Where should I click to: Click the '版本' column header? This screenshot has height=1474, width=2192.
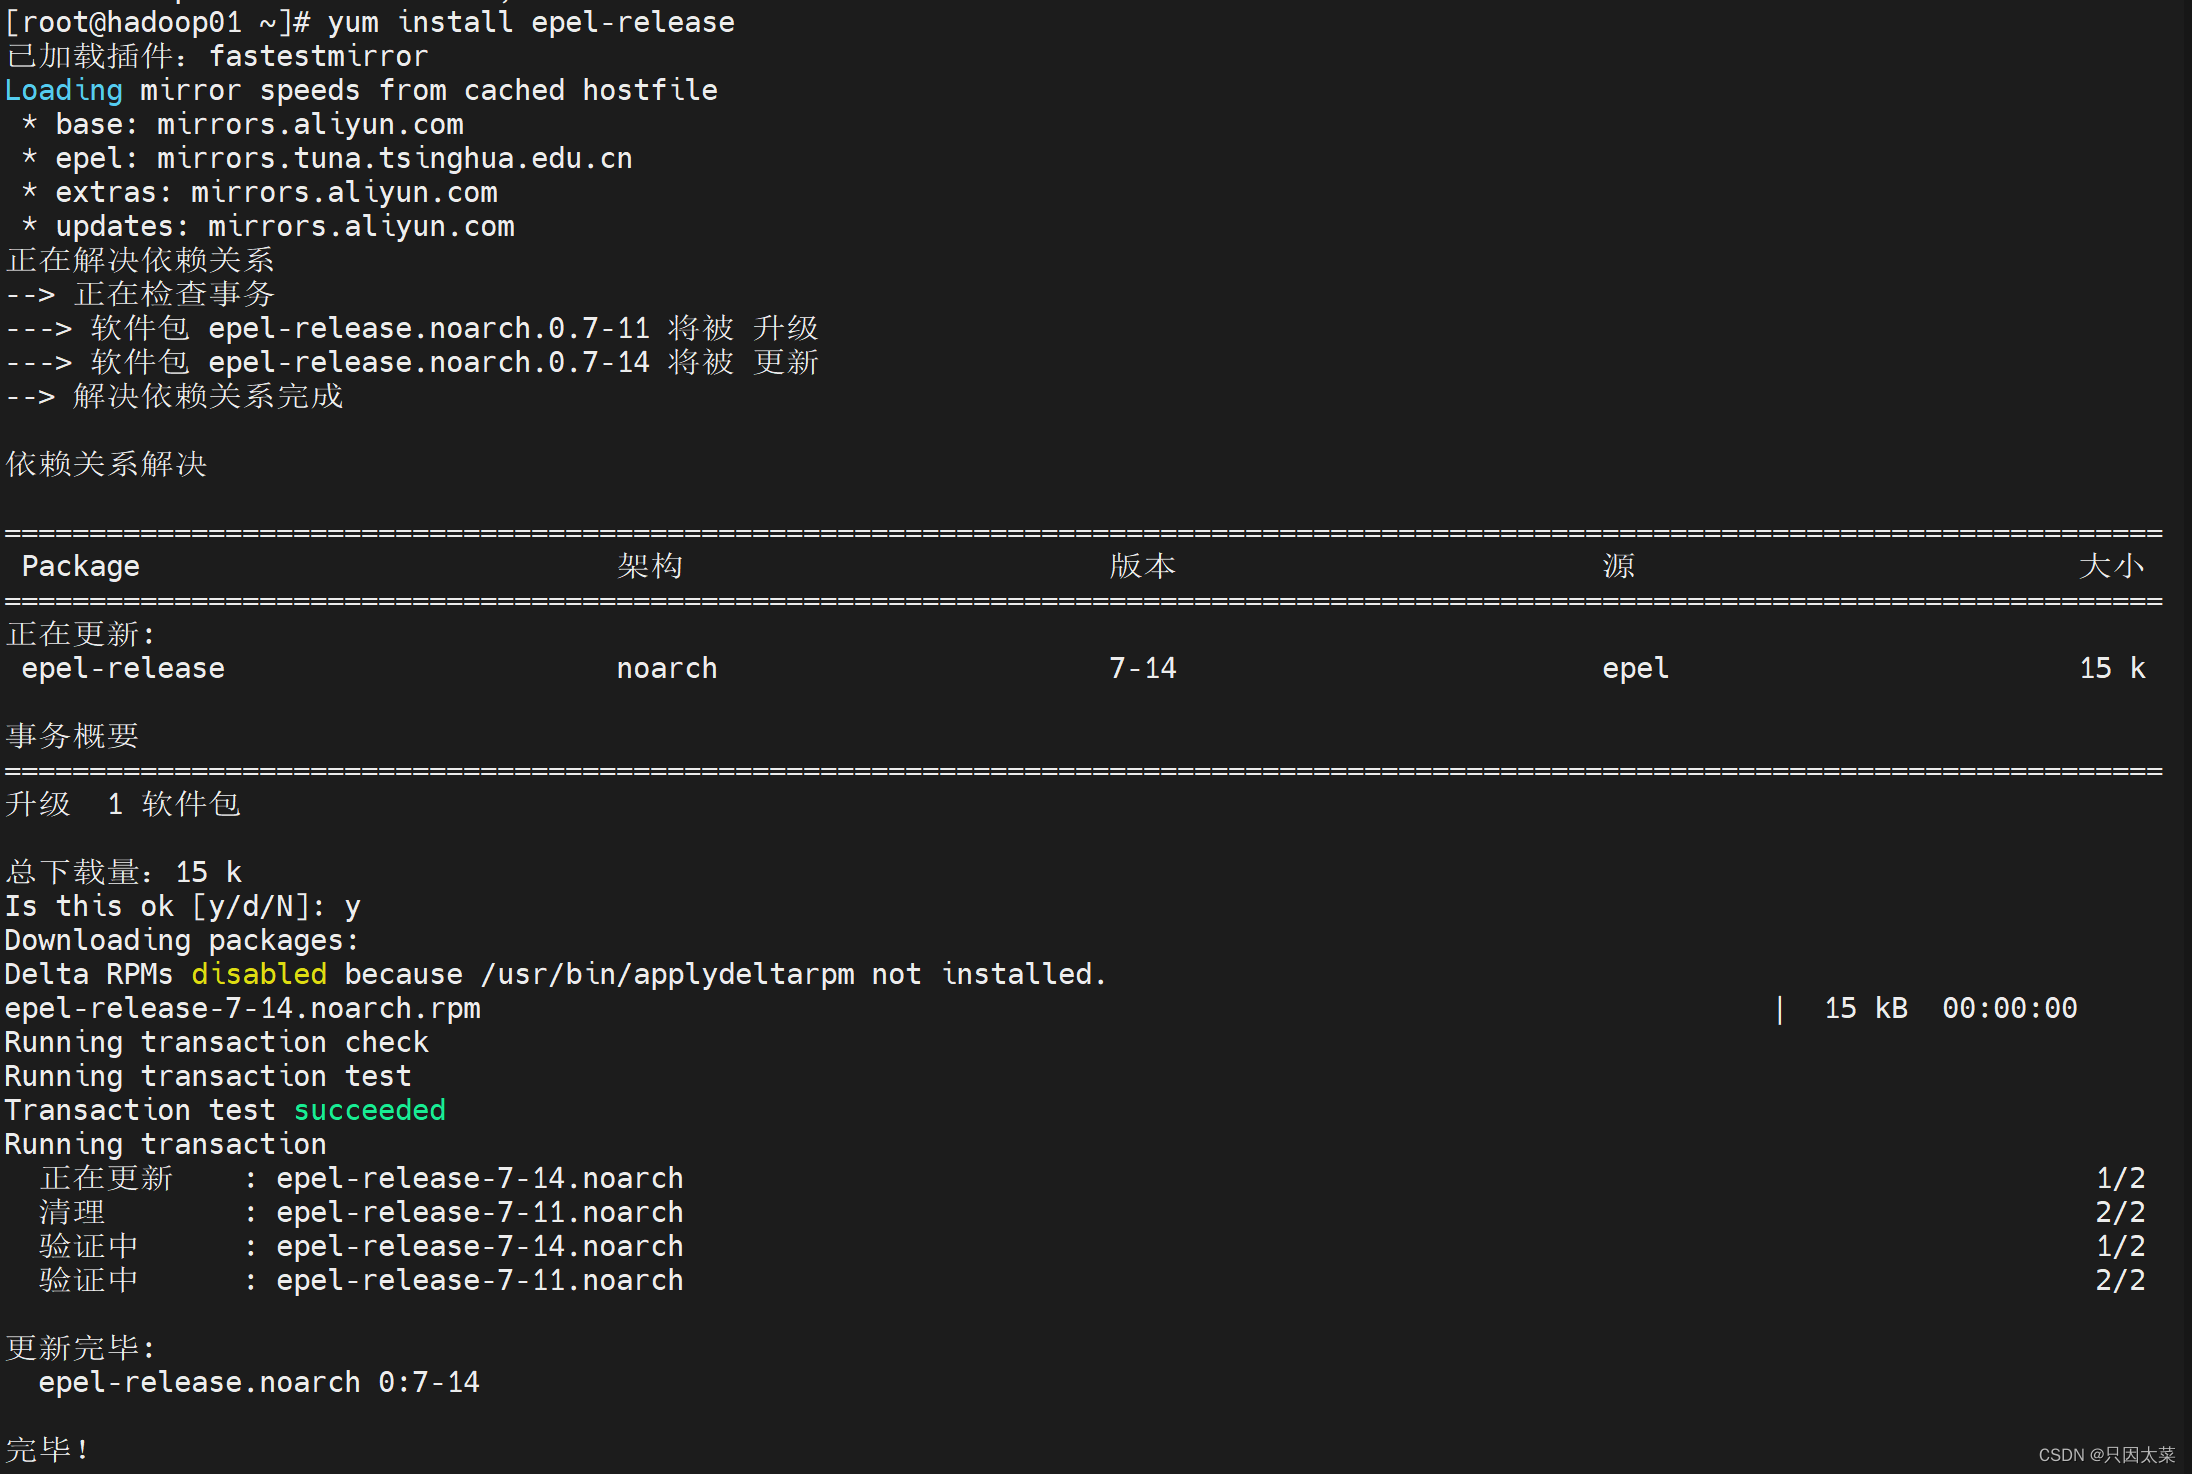pyautogui.click(x=1143, y=566)
